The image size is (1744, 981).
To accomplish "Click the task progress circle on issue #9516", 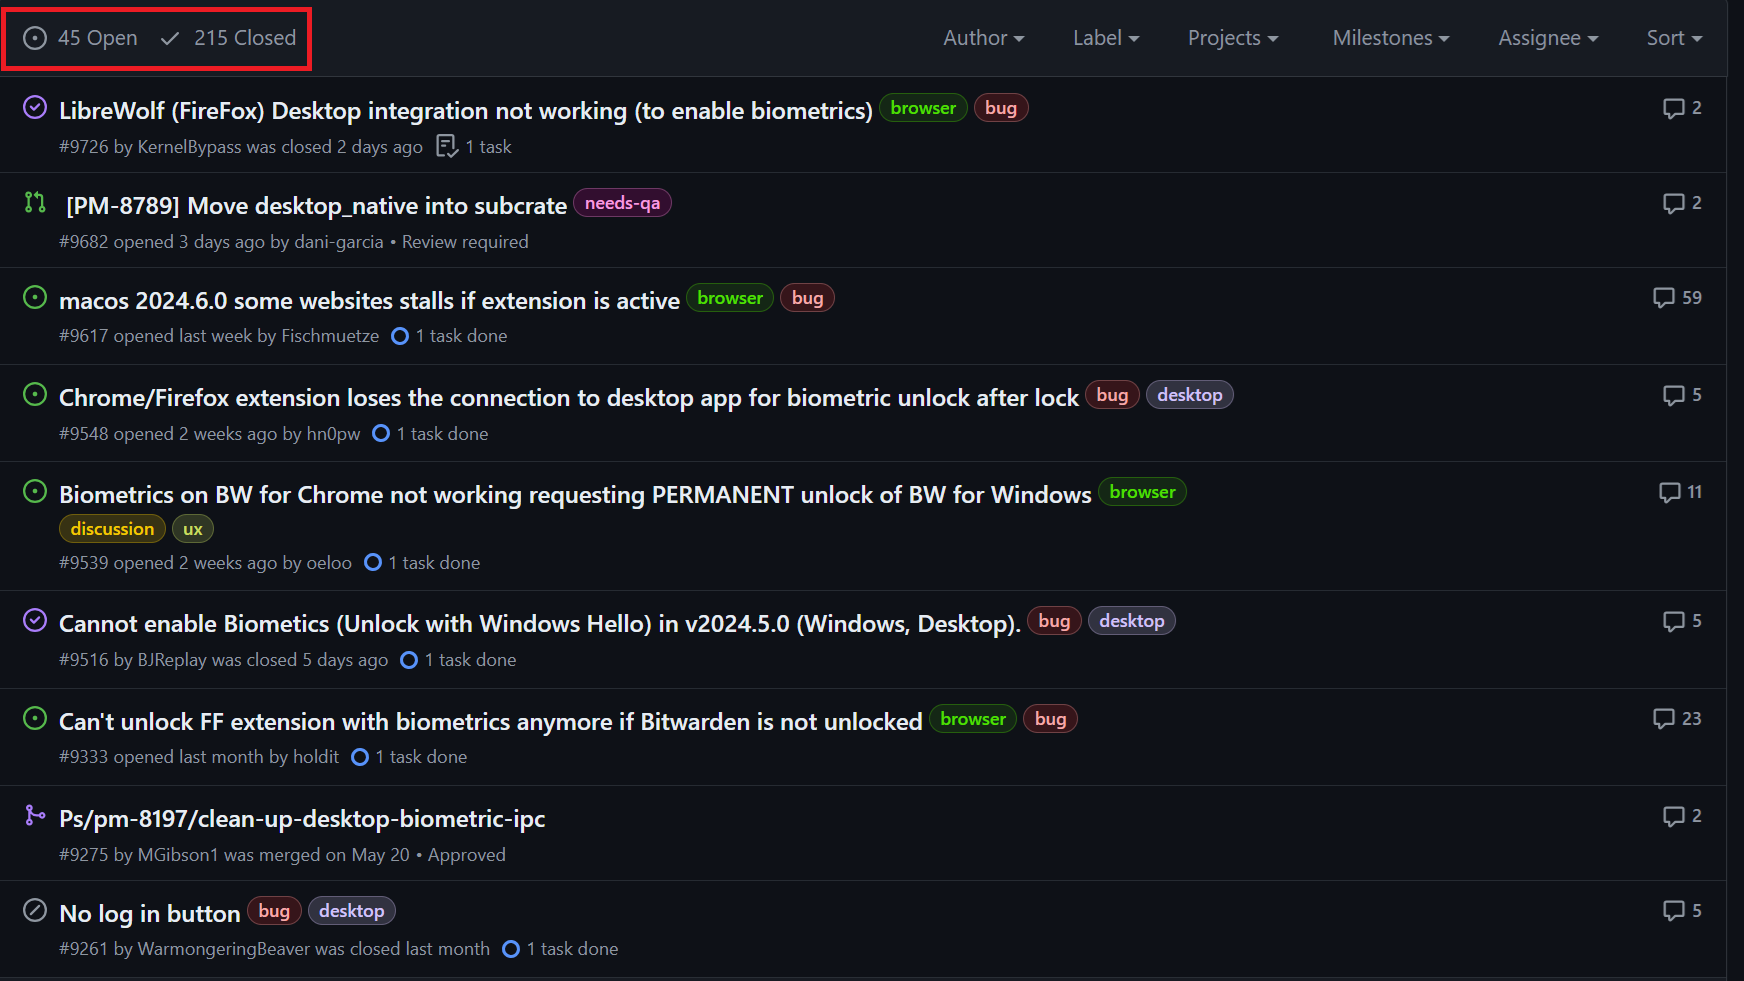I will (x=409, y=660).
